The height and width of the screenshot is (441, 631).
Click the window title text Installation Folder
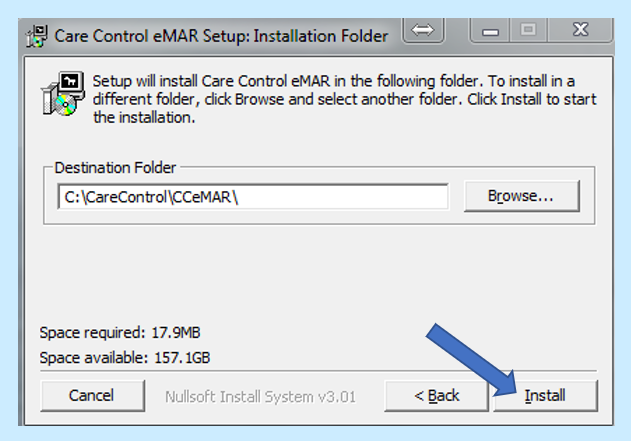[x=321, y=36]
